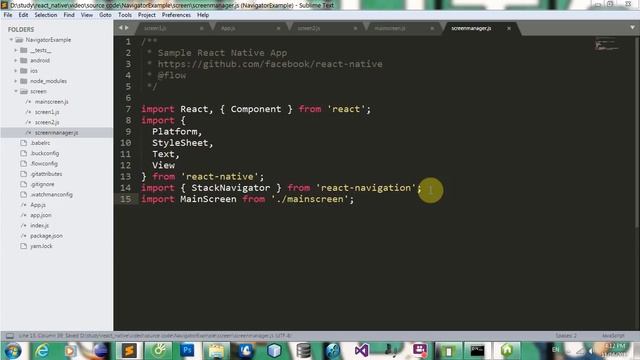Expand the node_modules folder
640x360 pixels.
16,81
